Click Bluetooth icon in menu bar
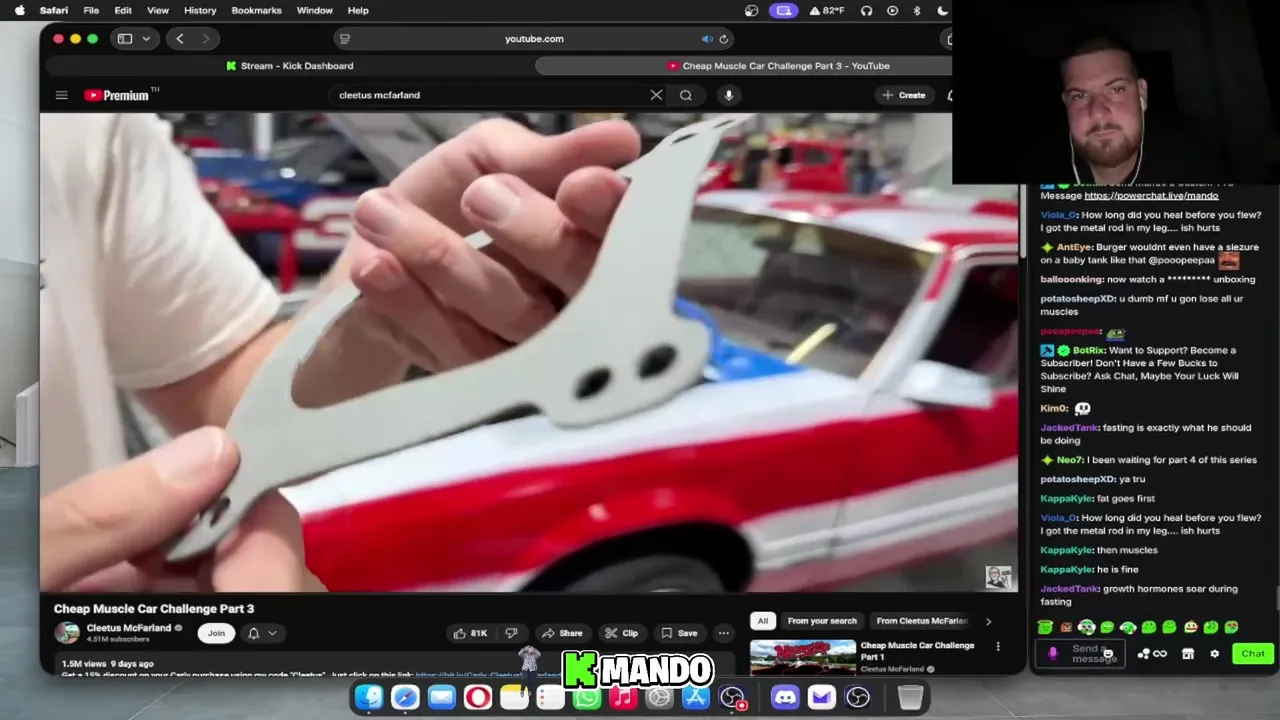This screenshot has height=720, width=1280. [x=917, y=10]
